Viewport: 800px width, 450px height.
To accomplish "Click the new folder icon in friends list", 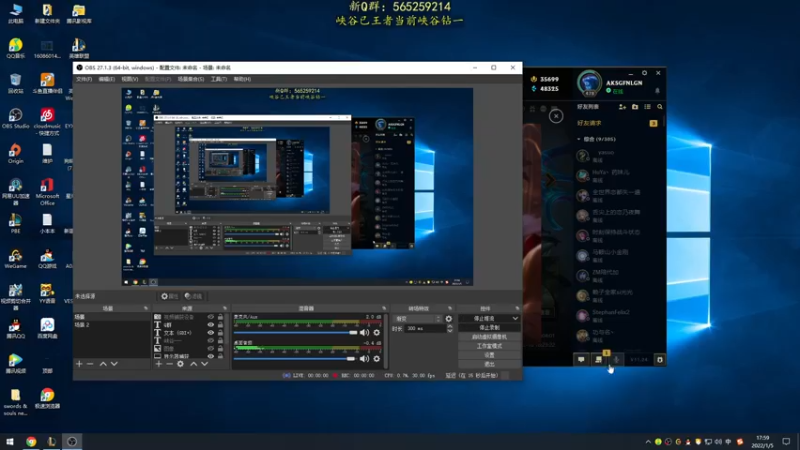I will tap(635, 107).
